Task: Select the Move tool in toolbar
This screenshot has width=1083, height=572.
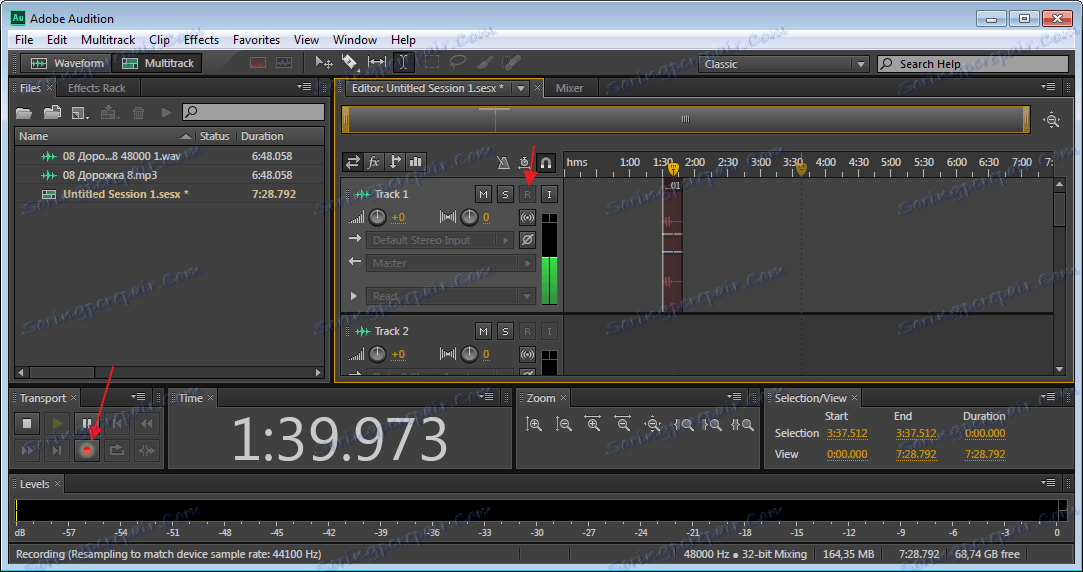Action: (324, 63)
